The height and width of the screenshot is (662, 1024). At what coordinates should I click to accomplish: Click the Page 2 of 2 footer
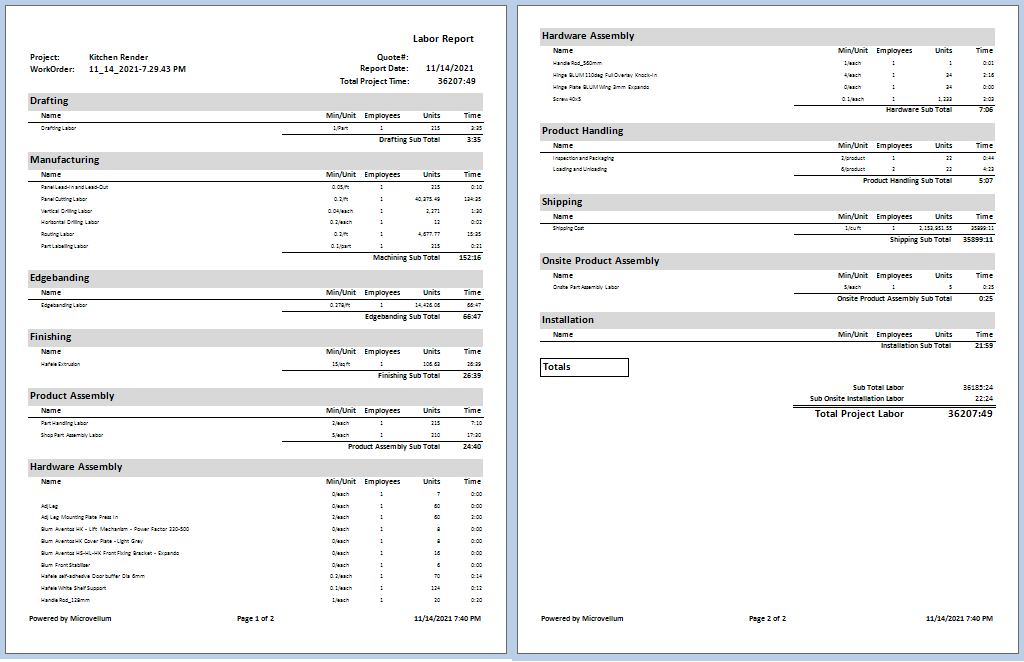point(767,619)
